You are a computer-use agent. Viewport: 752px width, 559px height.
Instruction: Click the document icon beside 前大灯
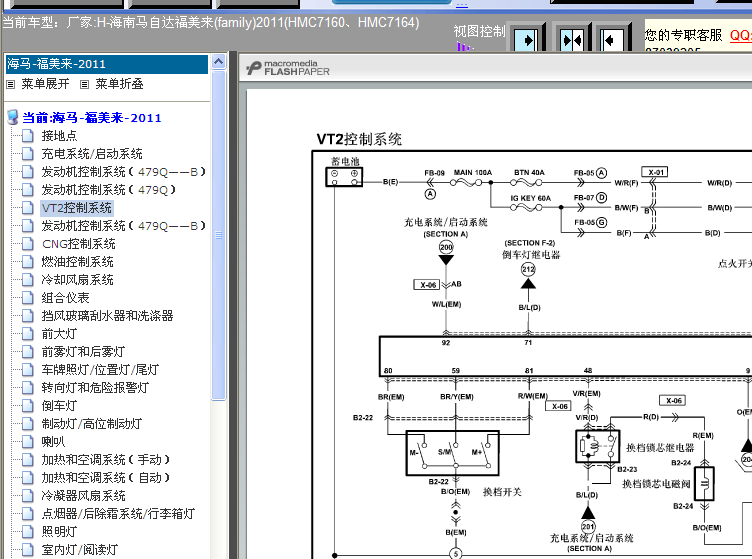(28, 334)
